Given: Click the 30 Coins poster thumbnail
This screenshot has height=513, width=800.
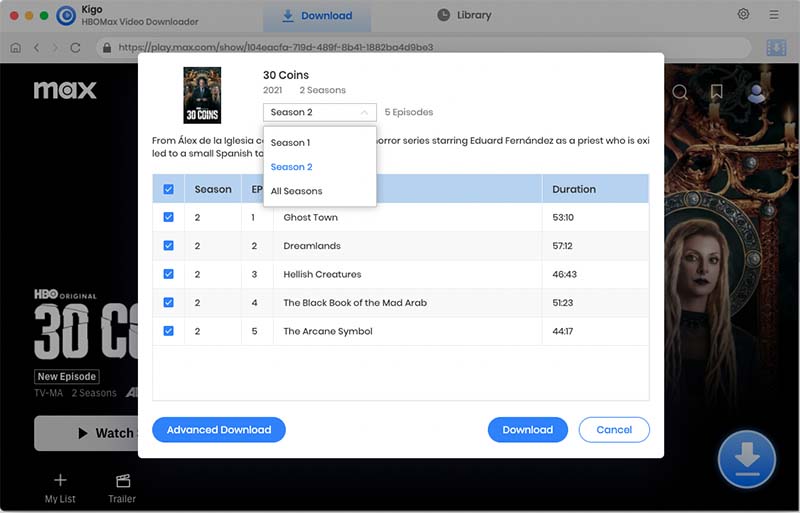Looking at the screenshot, I should coord(202,95).
